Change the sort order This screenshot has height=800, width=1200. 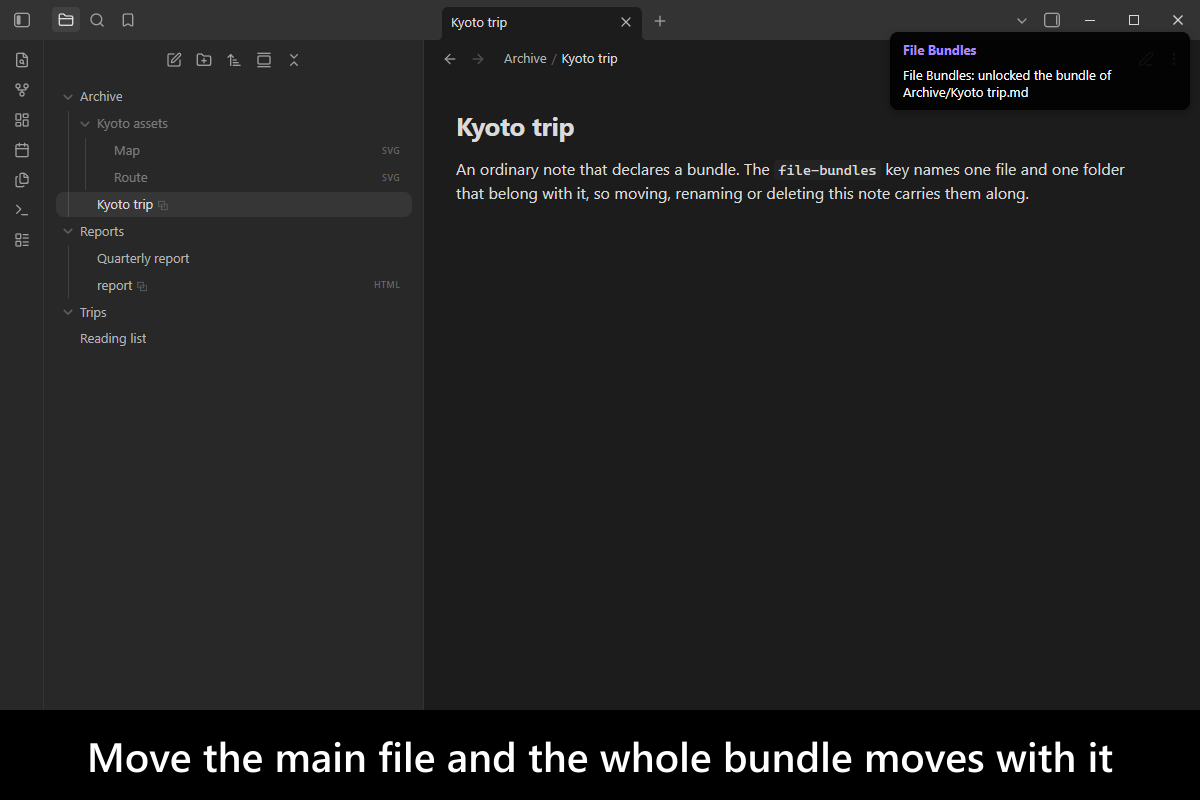point(234,60)
